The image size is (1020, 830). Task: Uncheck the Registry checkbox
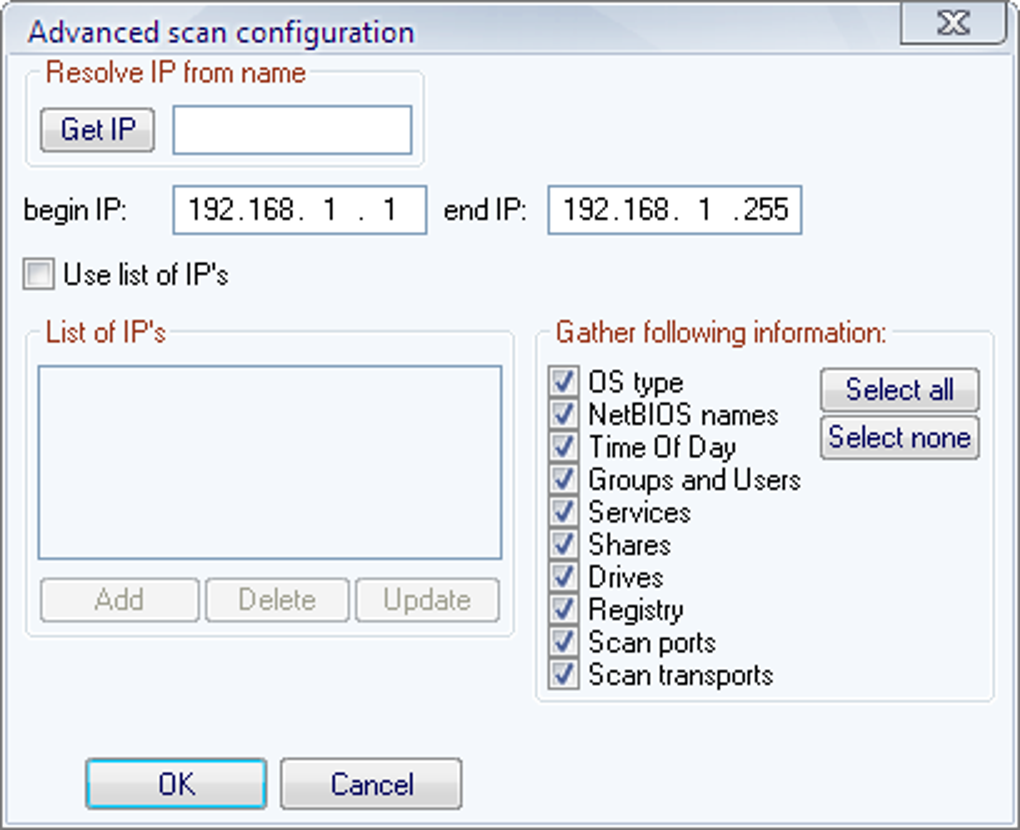click(x=564, y=610)
